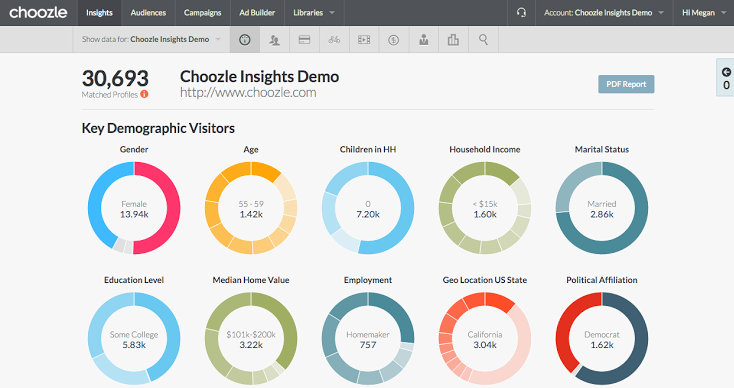Download the PDF Report

(626, 84)
